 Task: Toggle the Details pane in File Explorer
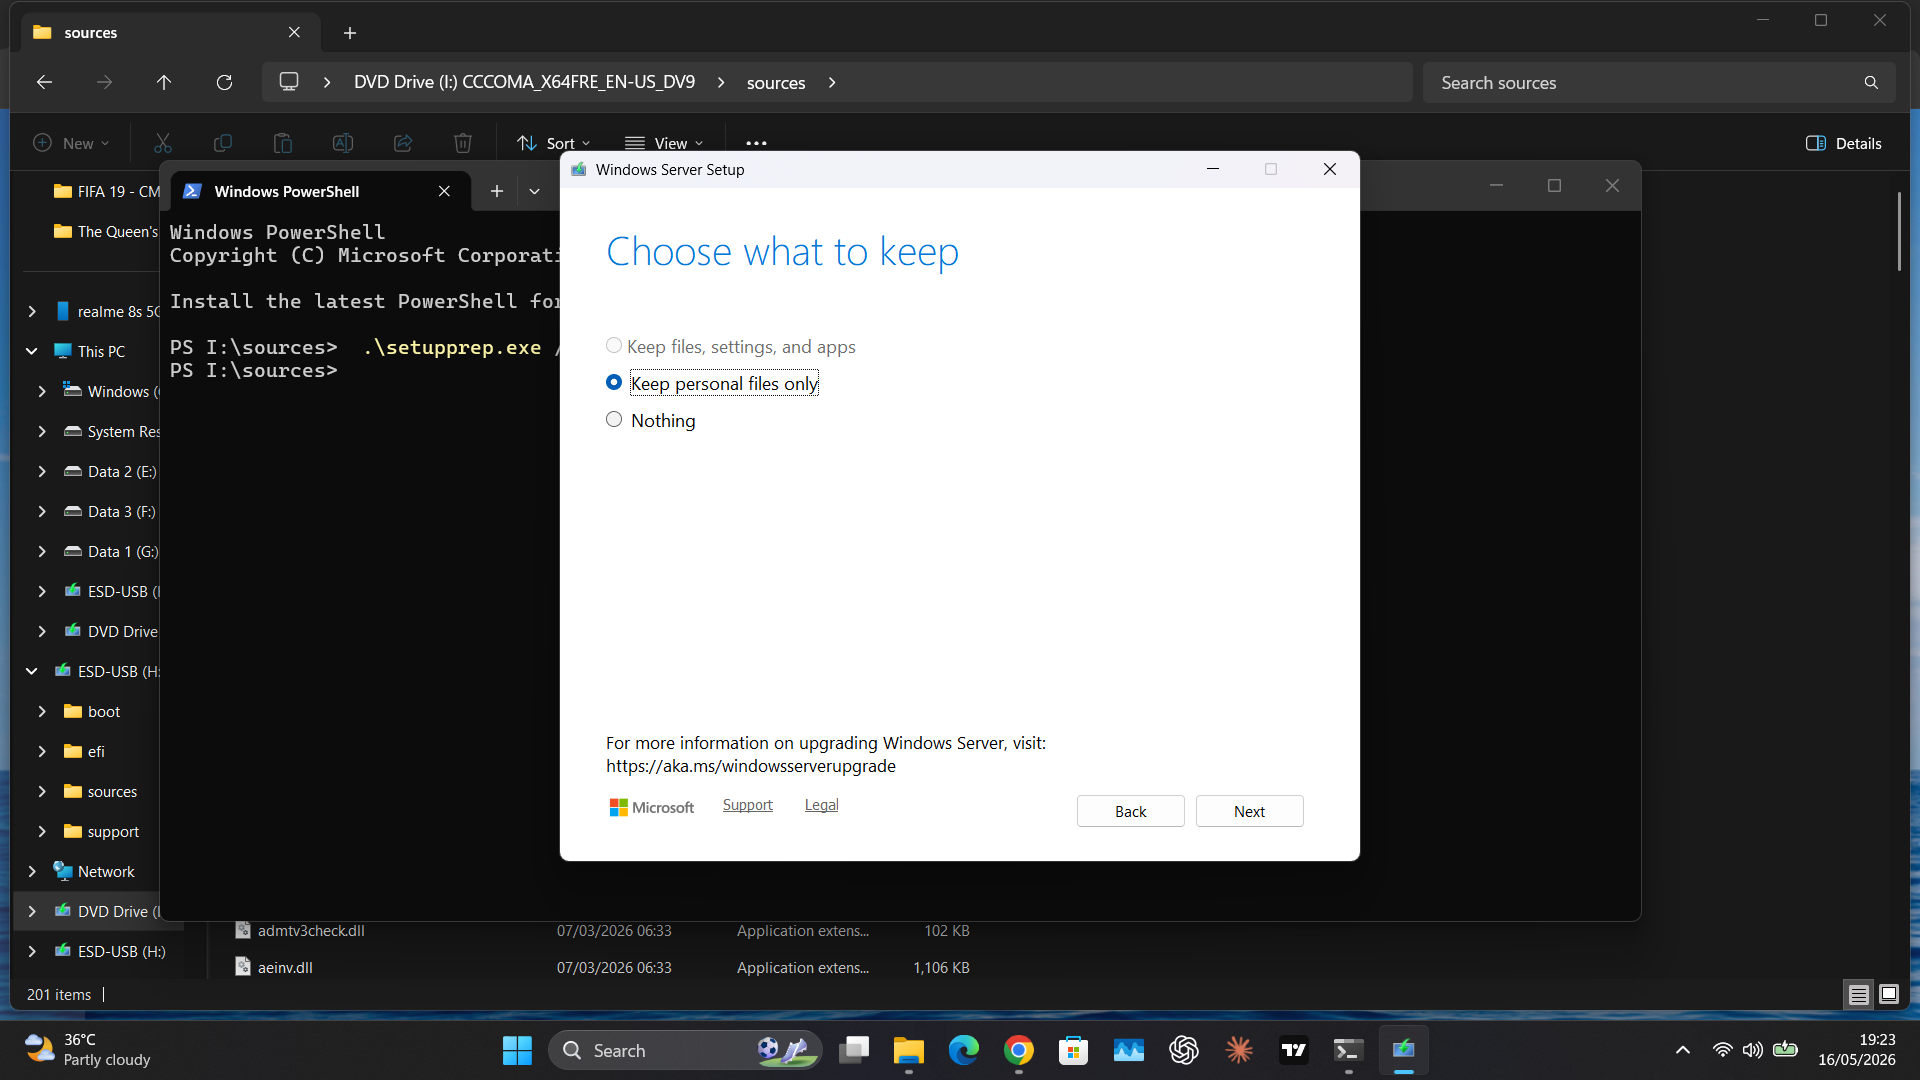pos(1844,143)
